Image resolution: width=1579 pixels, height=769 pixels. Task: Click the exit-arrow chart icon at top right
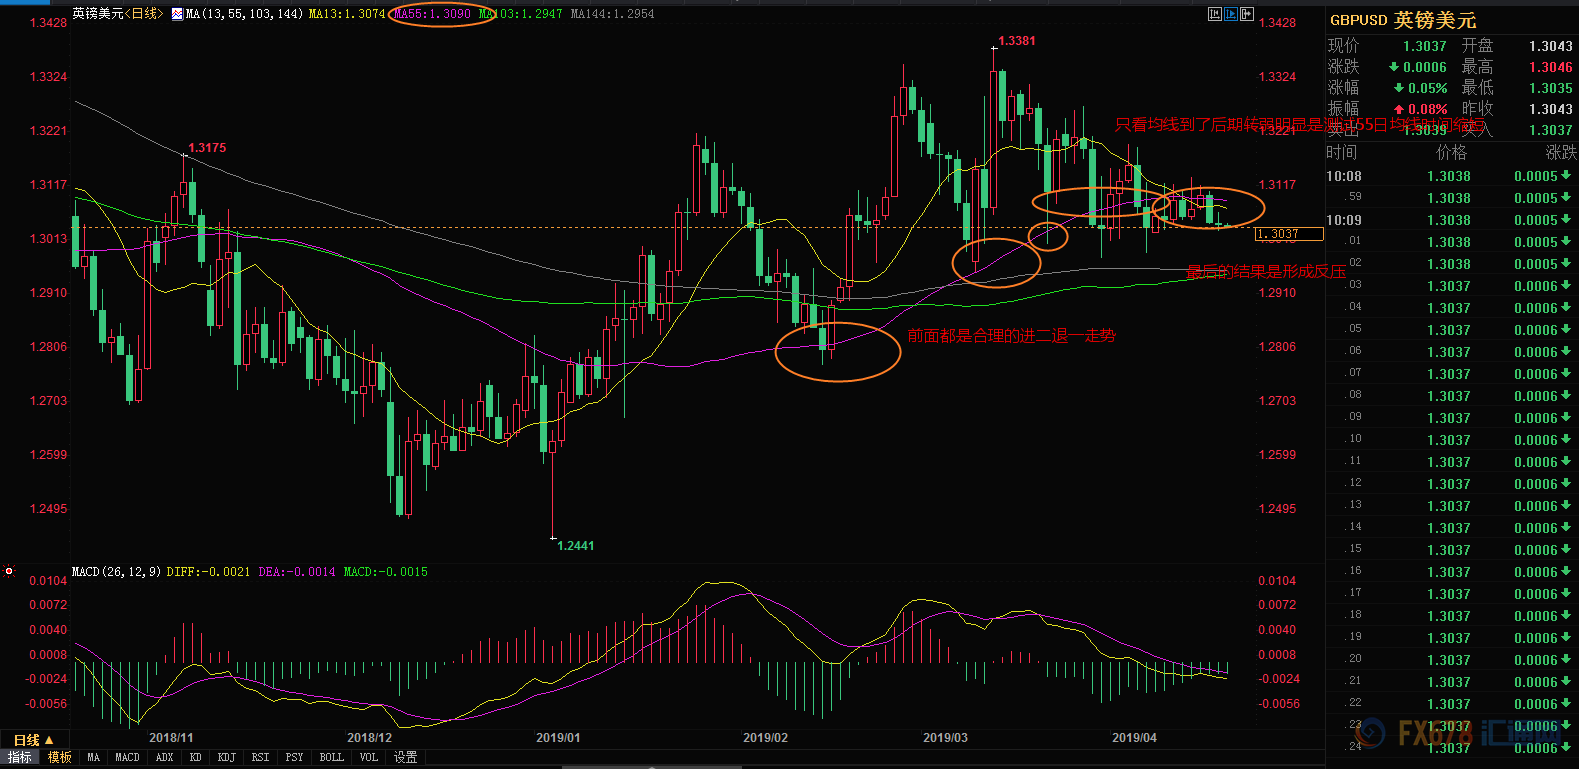(x=1247, y=14)
